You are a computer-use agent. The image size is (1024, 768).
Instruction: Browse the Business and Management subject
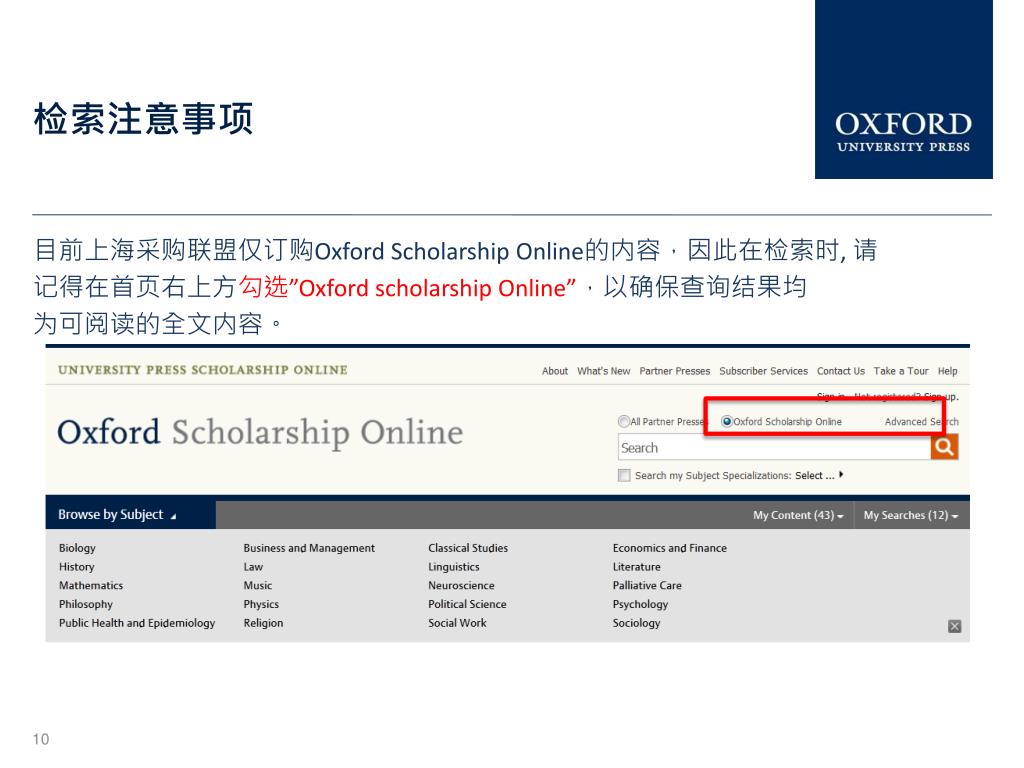pos(309,548)
